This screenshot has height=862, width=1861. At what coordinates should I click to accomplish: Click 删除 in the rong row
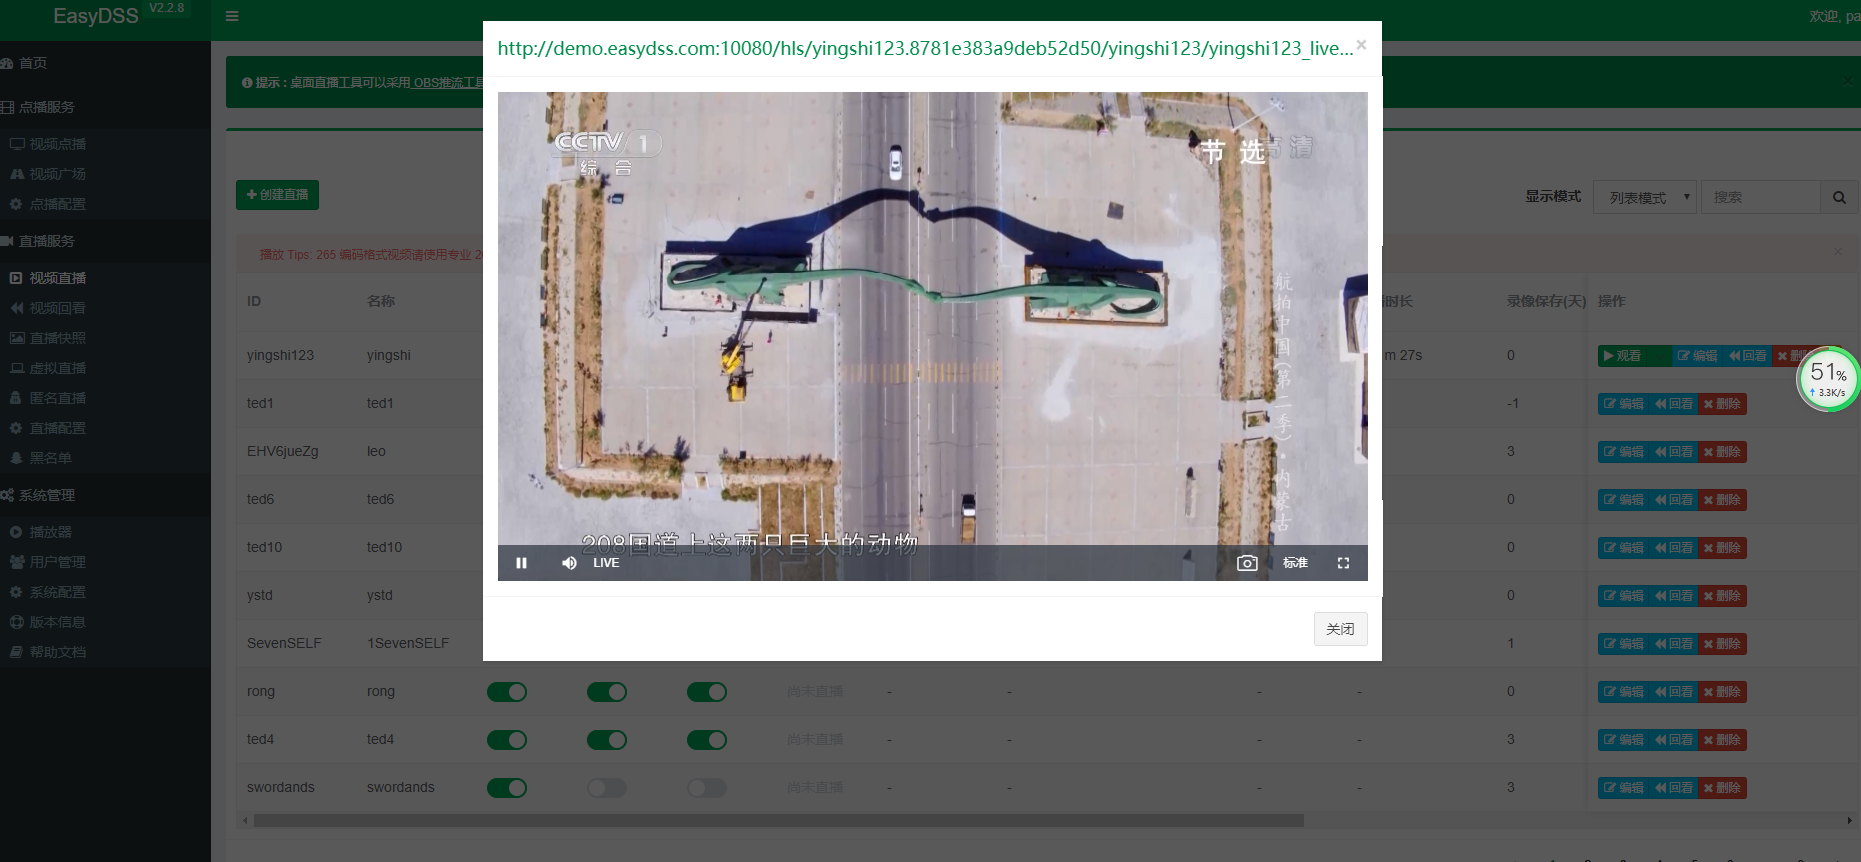[1722, 692]
